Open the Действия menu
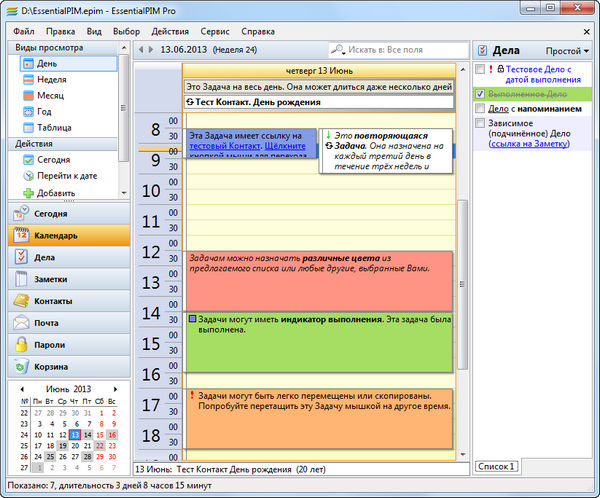This screenshot has height=498, width=600. coord(167,31)
